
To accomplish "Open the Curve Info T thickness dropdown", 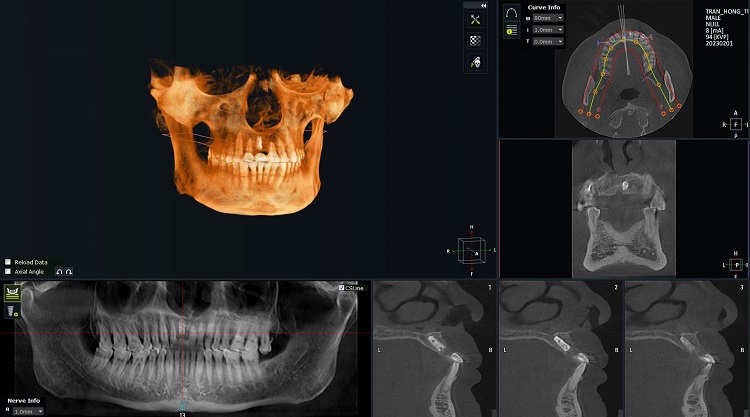I will pos(548,41).
